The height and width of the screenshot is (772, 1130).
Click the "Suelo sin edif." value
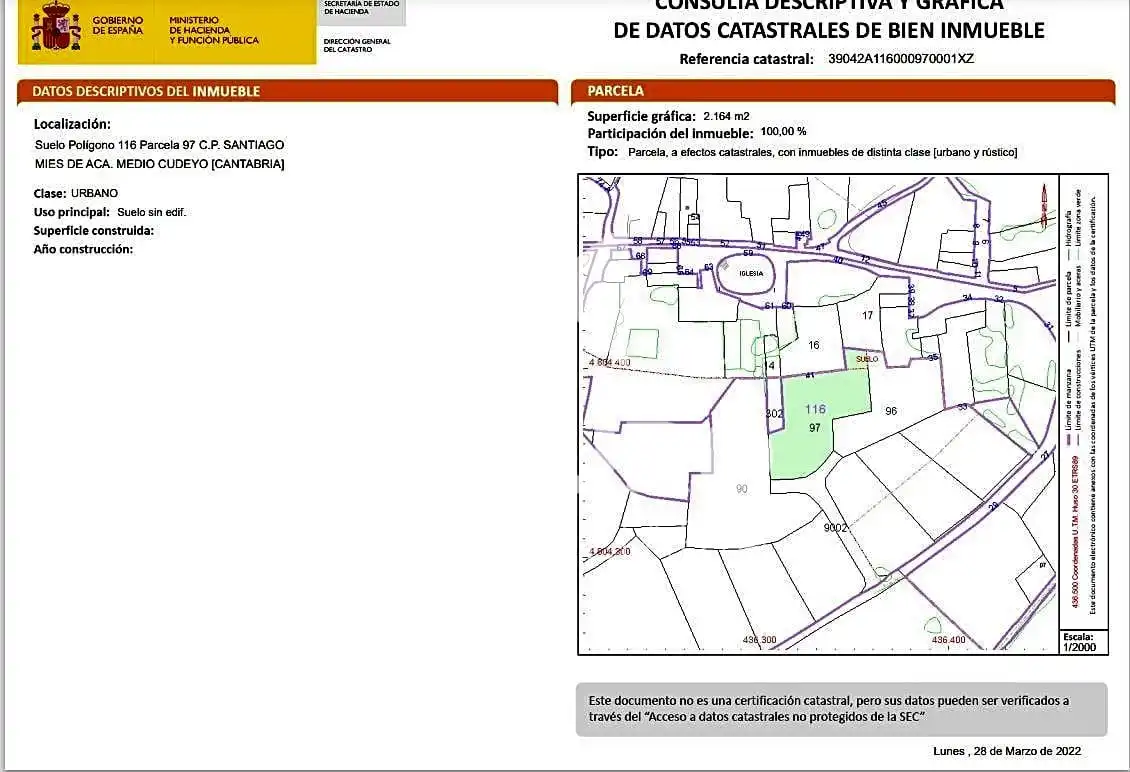click(x=151, y=212)
